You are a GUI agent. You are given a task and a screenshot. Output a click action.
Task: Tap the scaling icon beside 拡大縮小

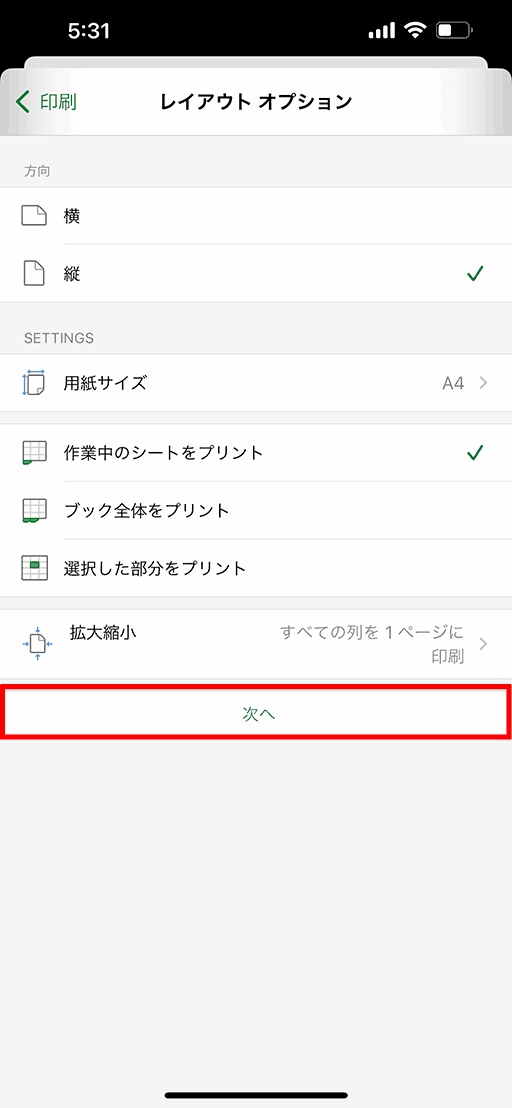click(37, 643)
